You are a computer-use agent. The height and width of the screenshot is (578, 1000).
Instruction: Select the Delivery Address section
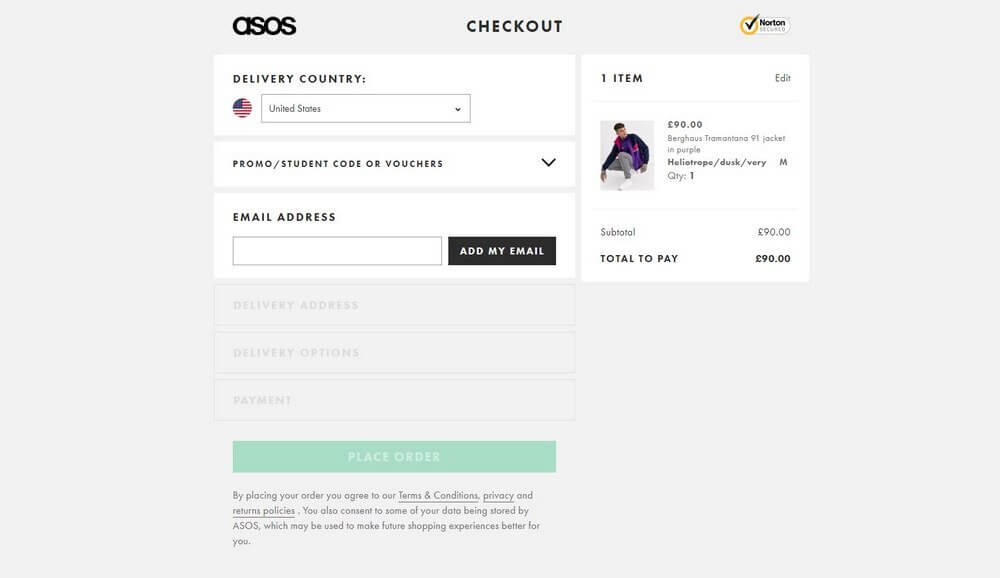(393, 304)
